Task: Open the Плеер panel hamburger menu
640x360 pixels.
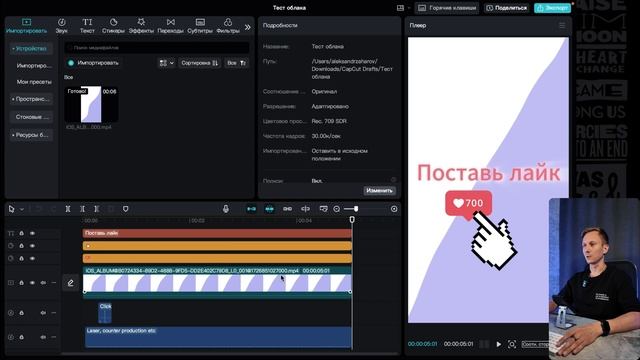Action: pos(562,25)
